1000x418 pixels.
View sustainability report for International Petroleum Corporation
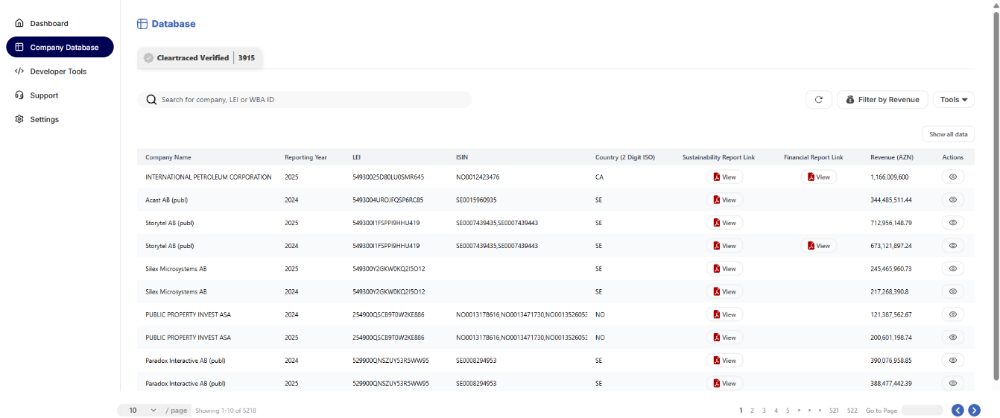click(724, 177)
